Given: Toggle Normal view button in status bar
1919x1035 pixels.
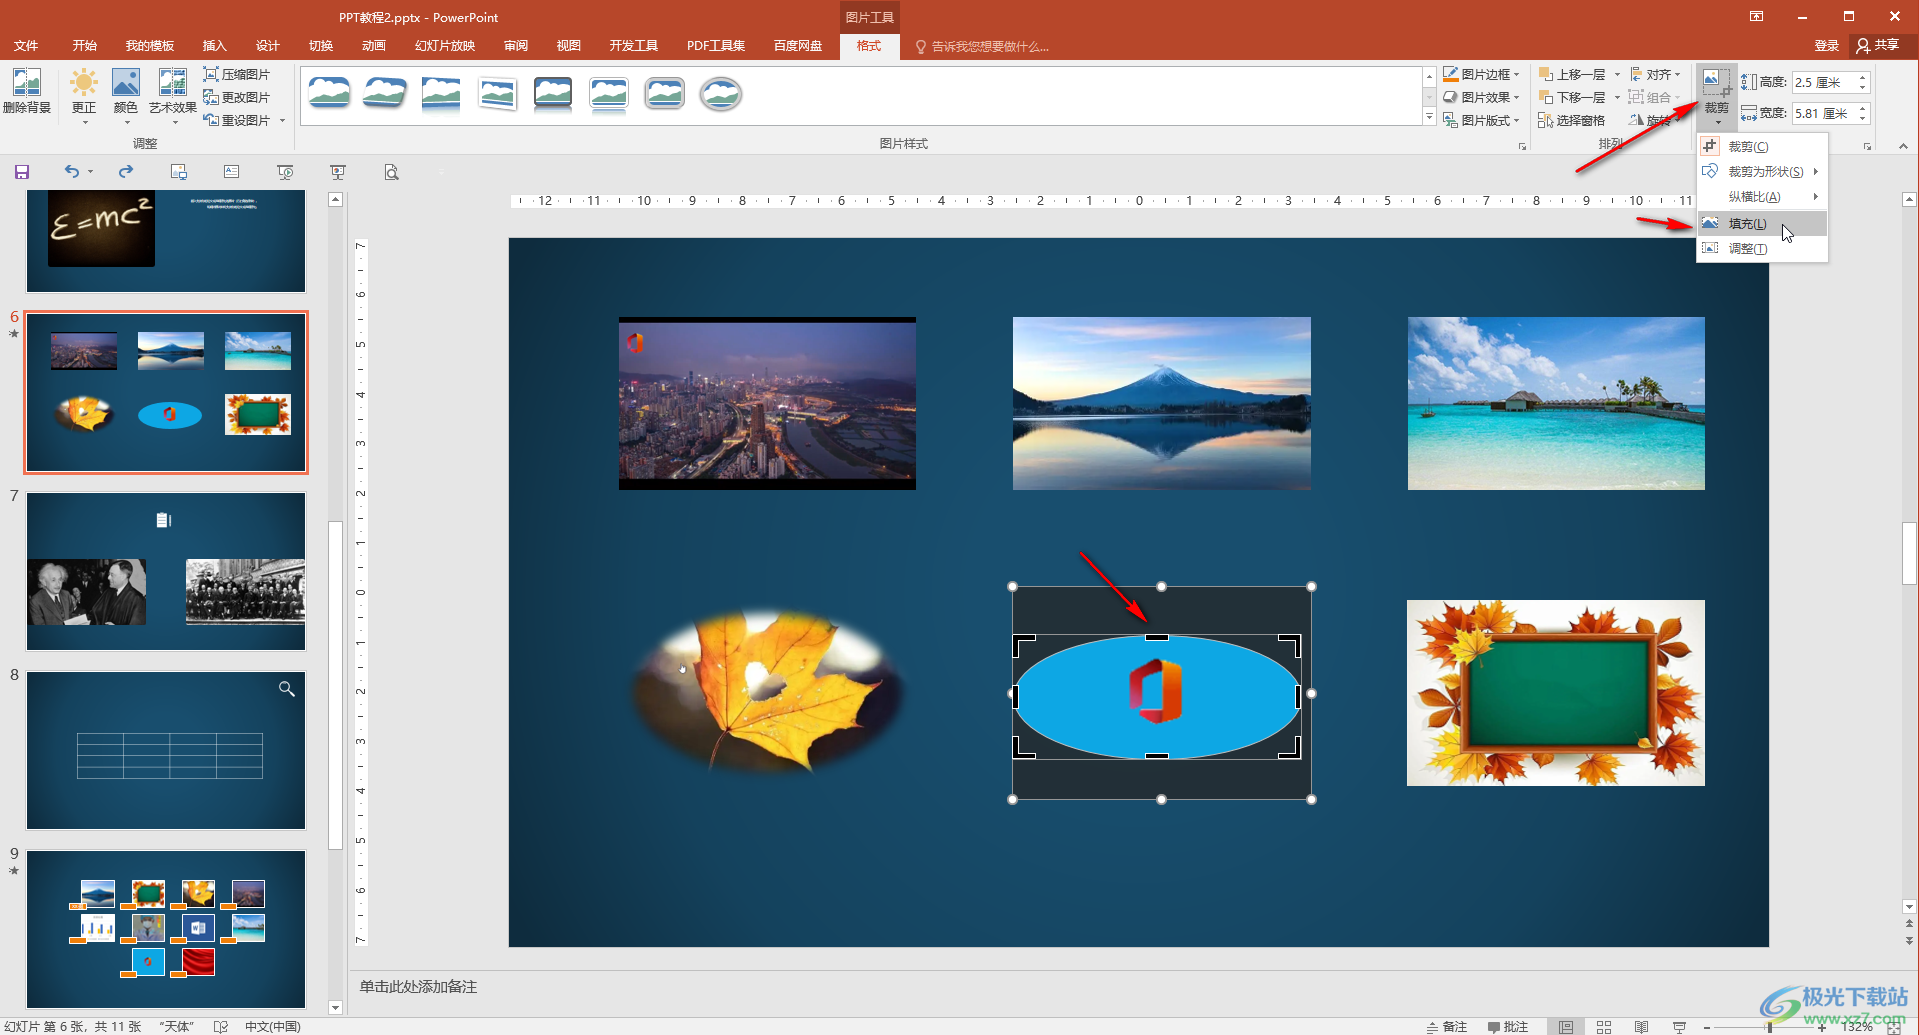Looking at the screenshot, I should 1566,1027.
